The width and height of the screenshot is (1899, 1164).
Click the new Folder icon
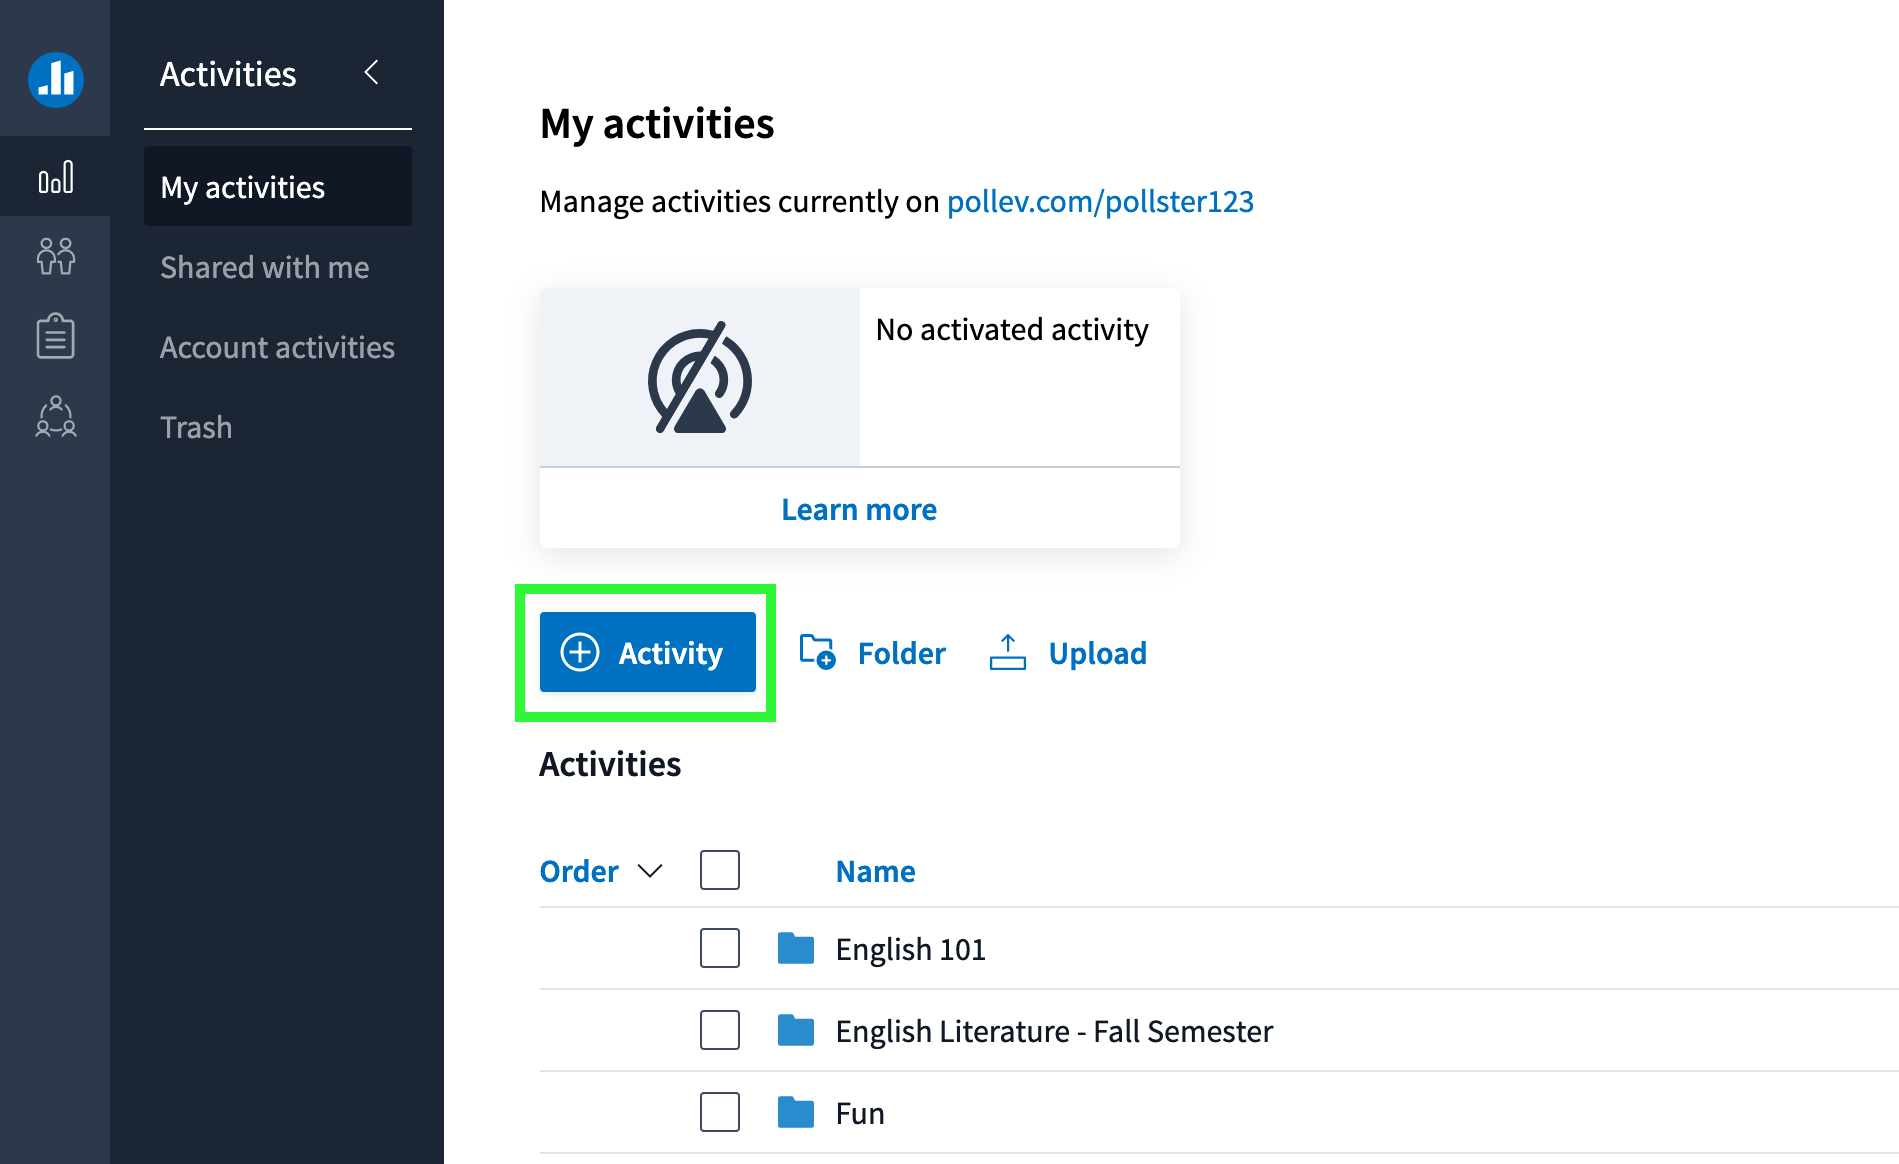[817, 652]
